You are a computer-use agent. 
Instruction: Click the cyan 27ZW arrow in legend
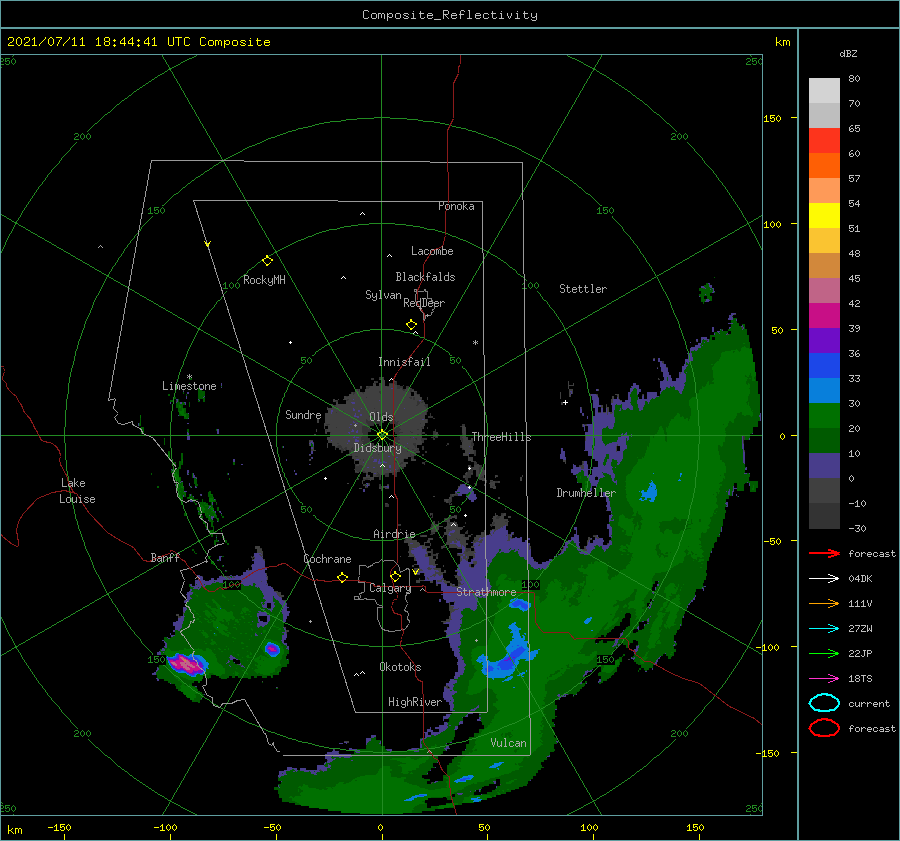pos(824,629)
